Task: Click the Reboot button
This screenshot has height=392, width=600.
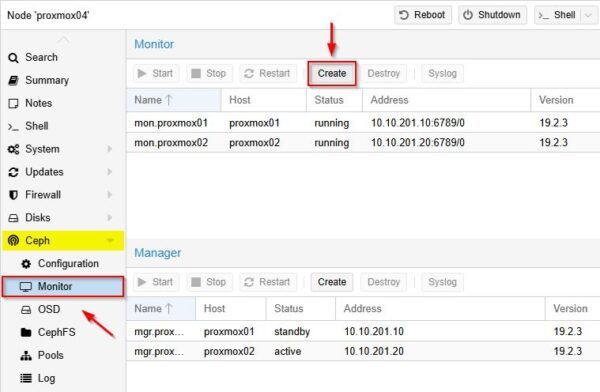Action: pos(423,15)
